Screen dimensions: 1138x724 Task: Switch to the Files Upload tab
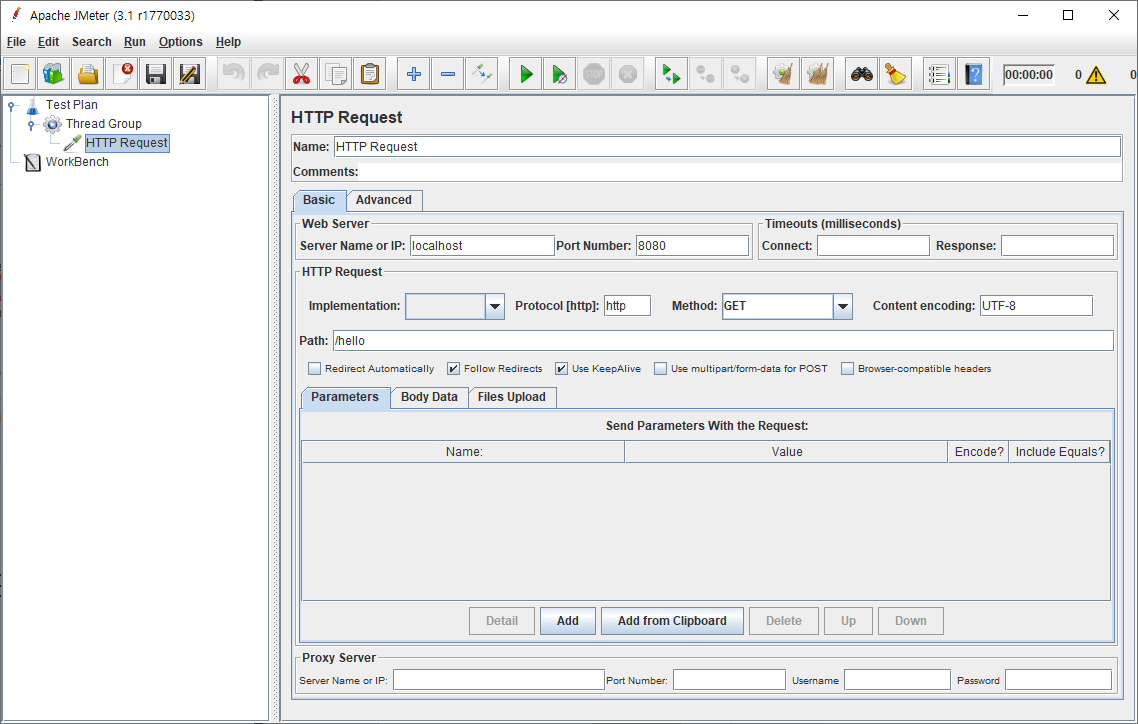pyautogui.click(x=512, y=397)
